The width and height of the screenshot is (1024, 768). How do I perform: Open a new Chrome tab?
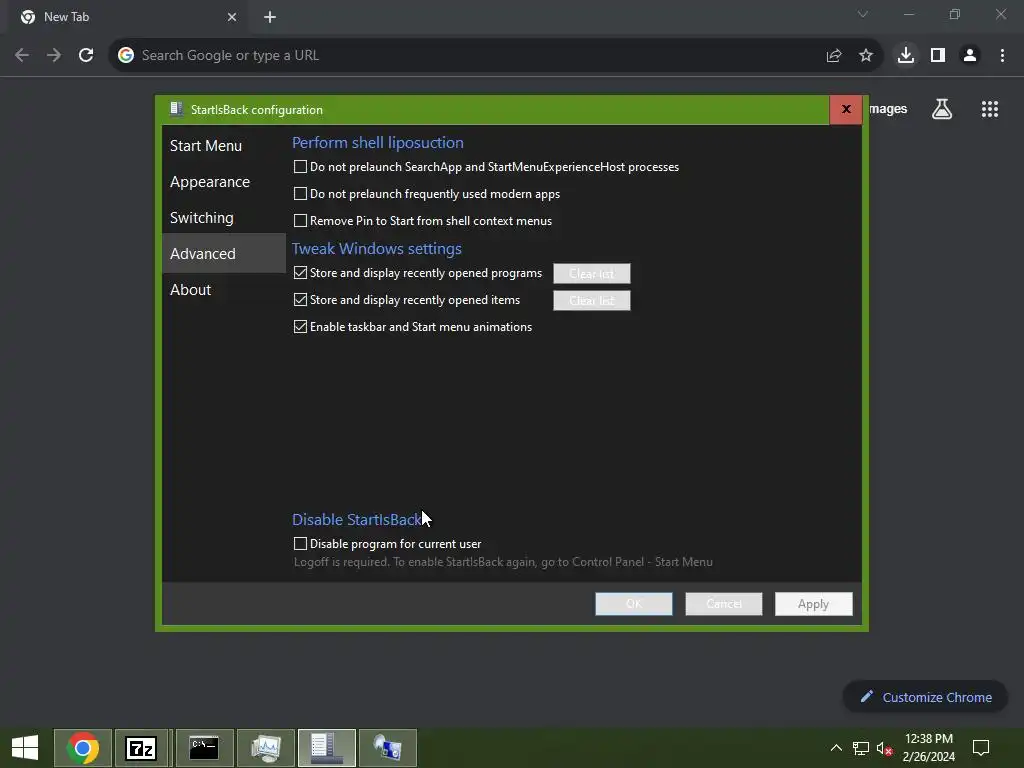coord(270,17)
